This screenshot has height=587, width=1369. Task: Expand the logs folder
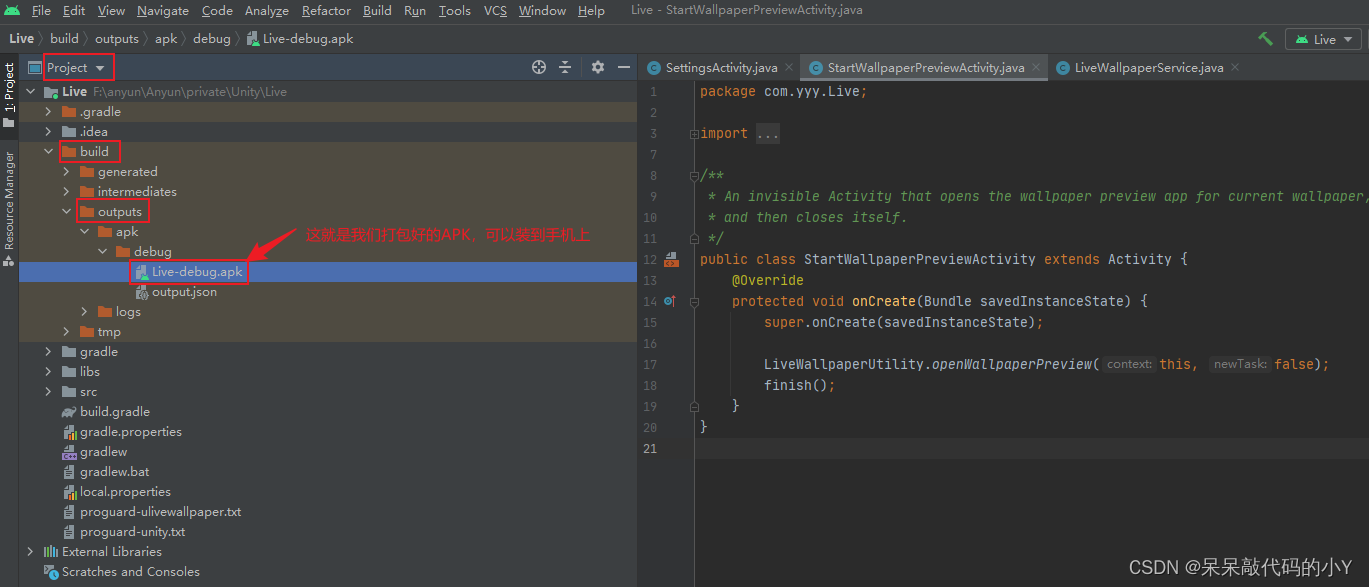pyautogui.click(x=84, y=312)
